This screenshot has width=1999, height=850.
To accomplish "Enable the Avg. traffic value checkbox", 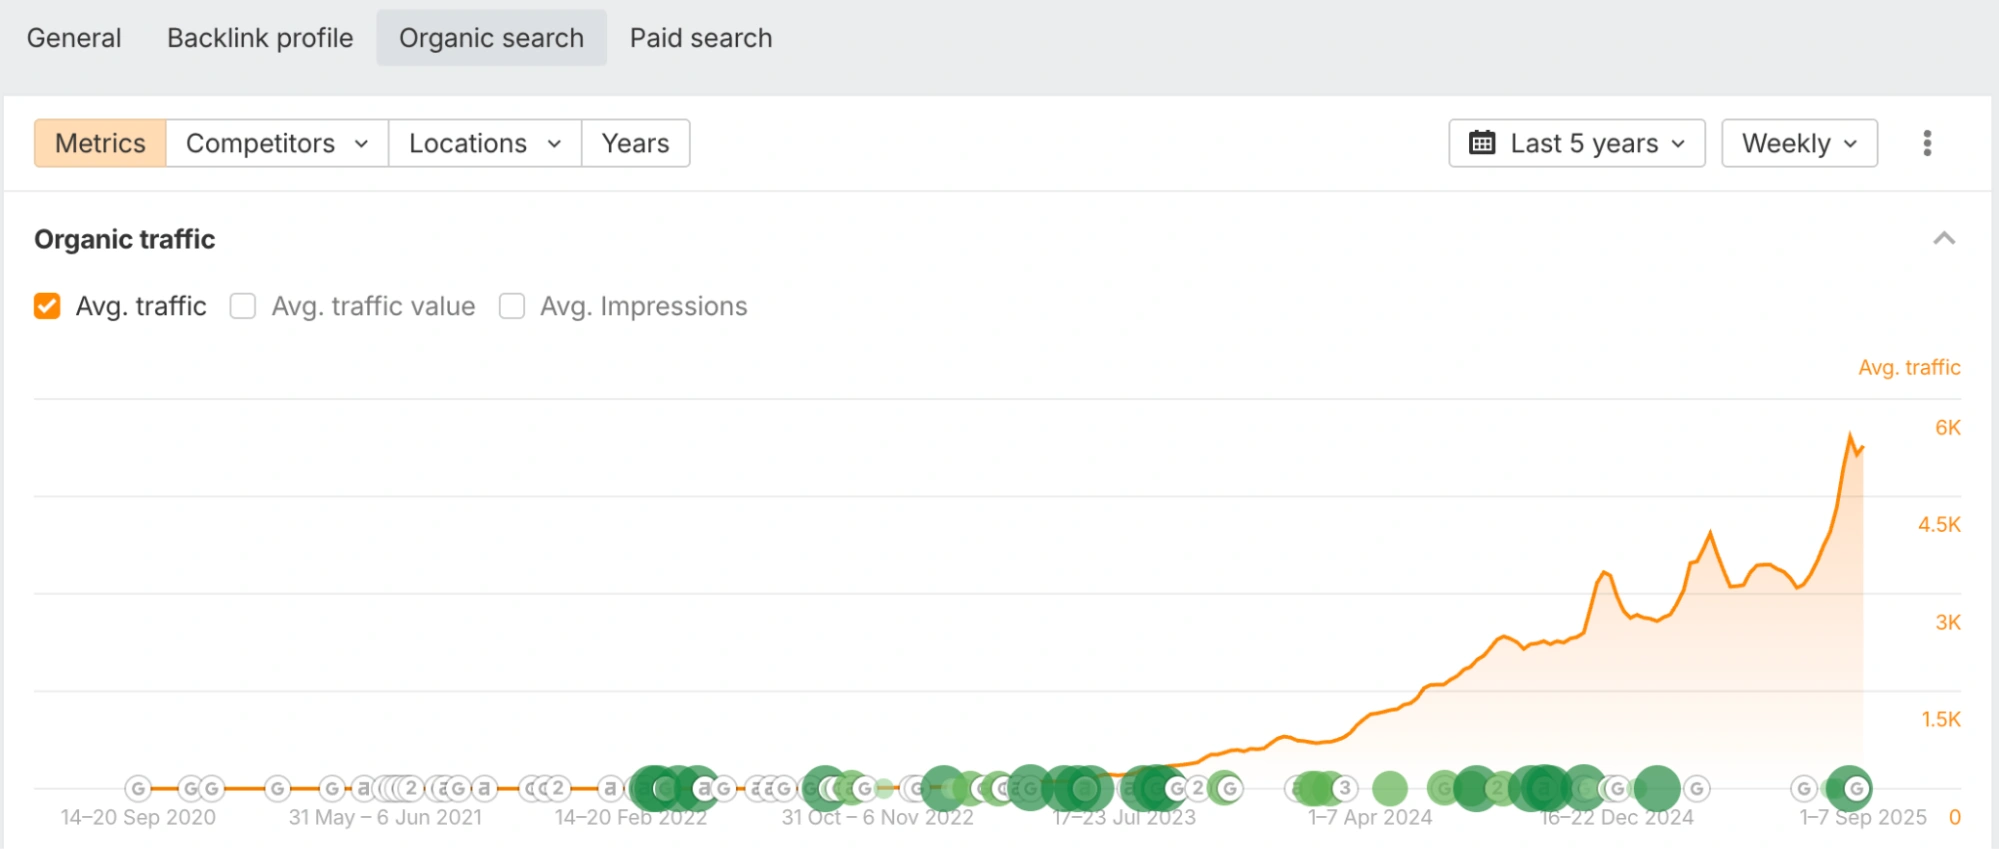I will [243, 306].
